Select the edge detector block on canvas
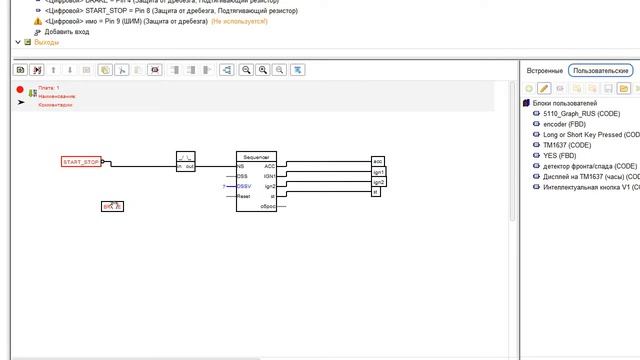 (x=186, y=161)
